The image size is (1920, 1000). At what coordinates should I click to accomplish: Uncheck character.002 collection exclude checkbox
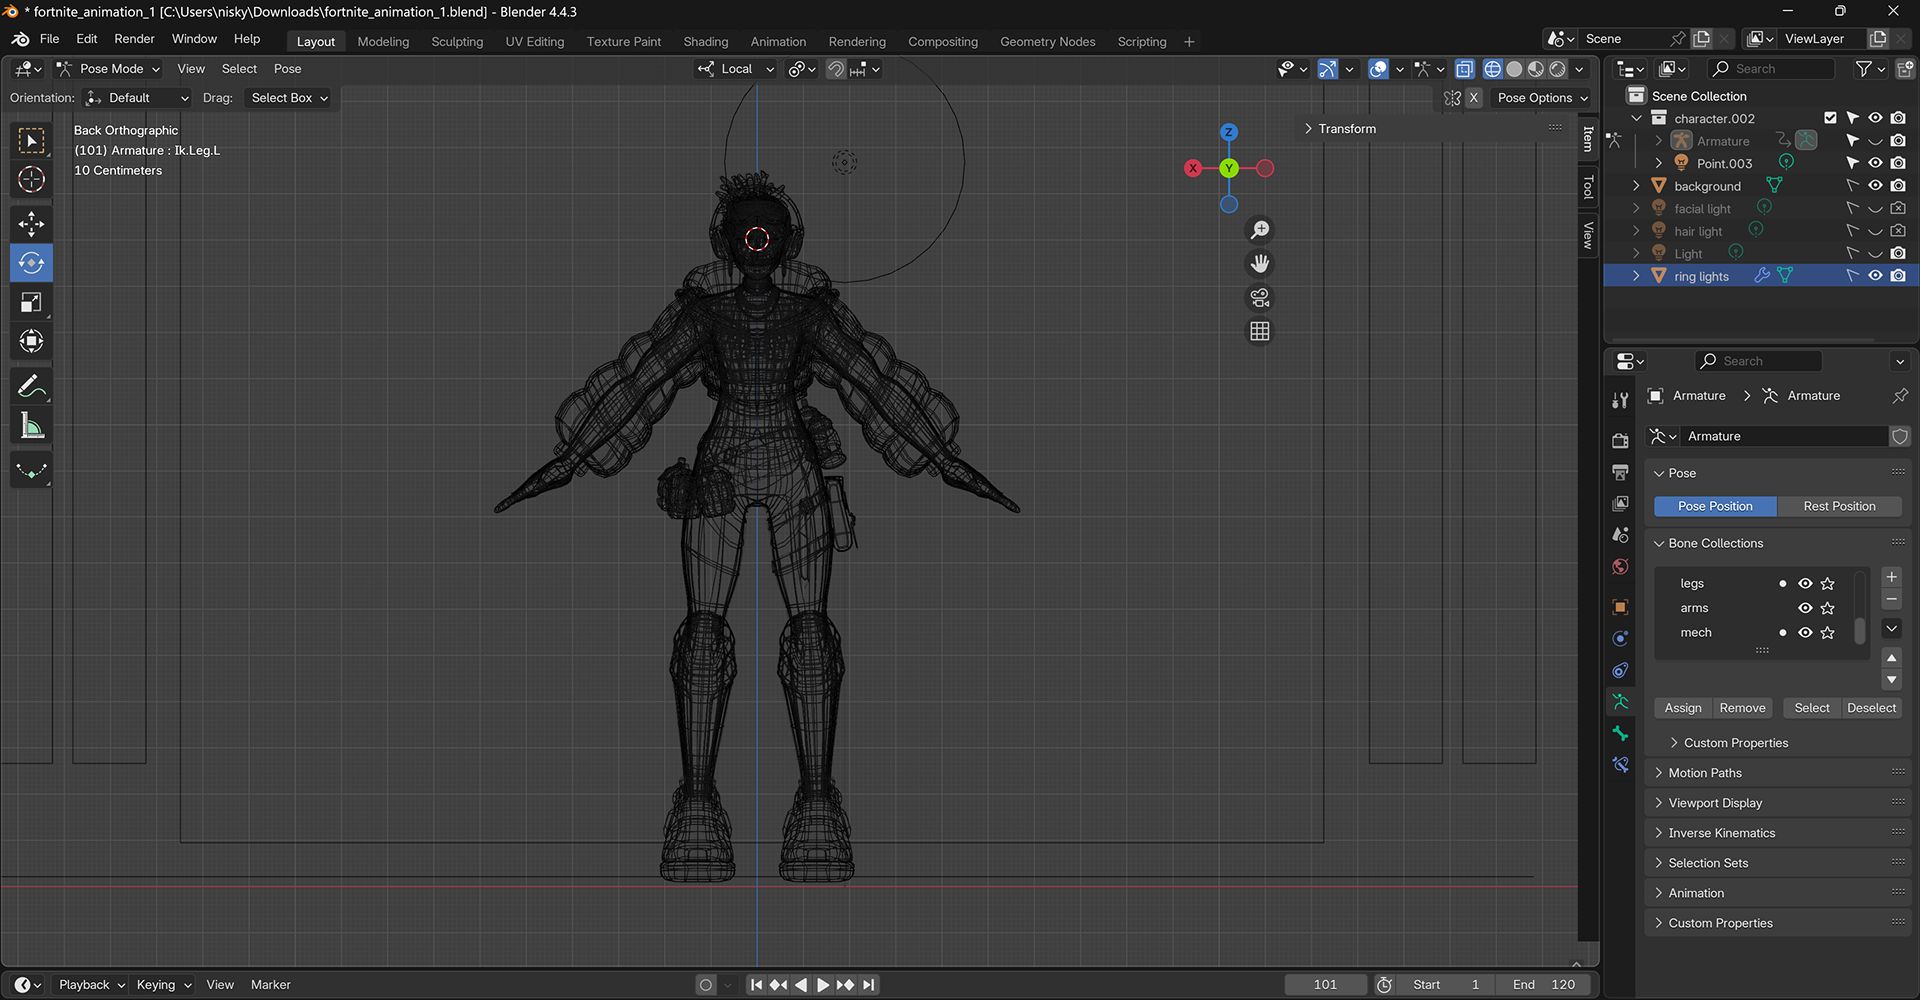(1830, 118)
